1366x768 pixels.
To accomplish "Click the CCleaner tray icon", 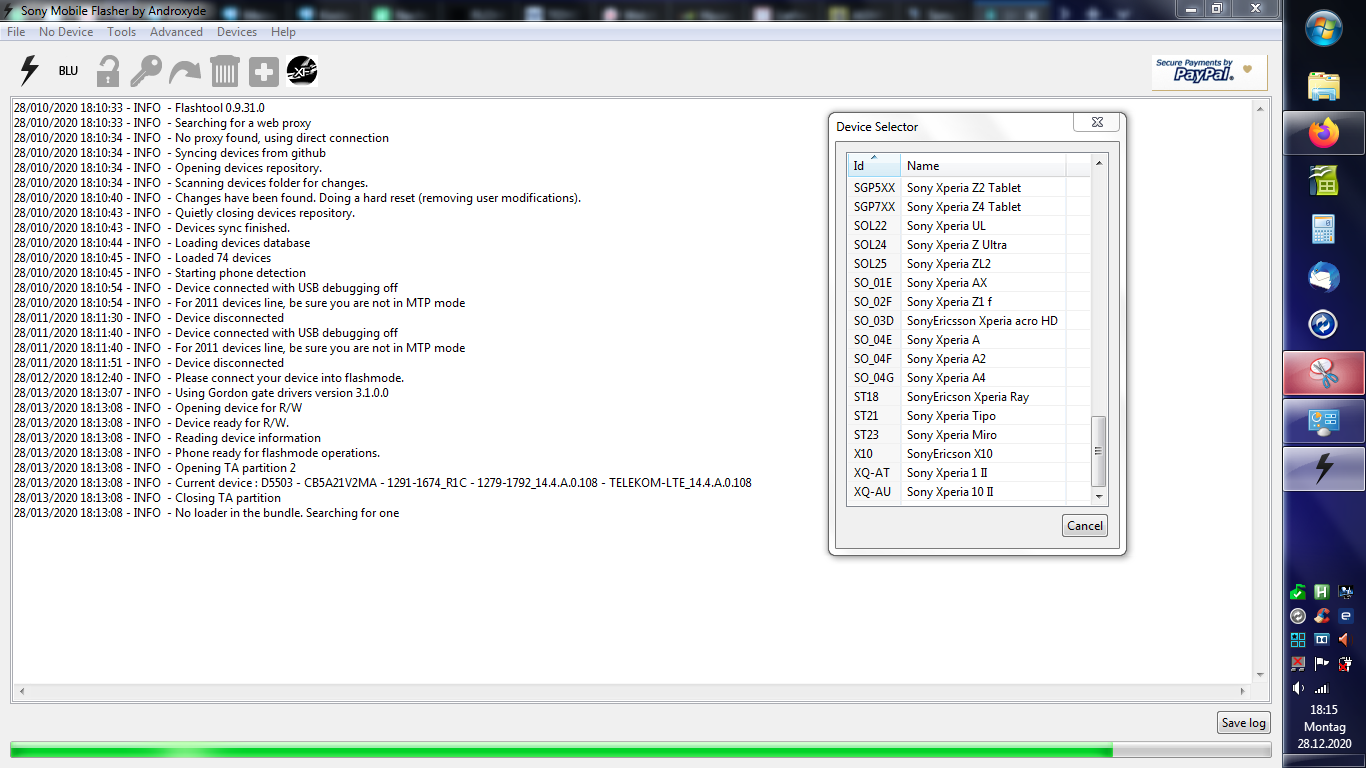I will point(1322,616).
